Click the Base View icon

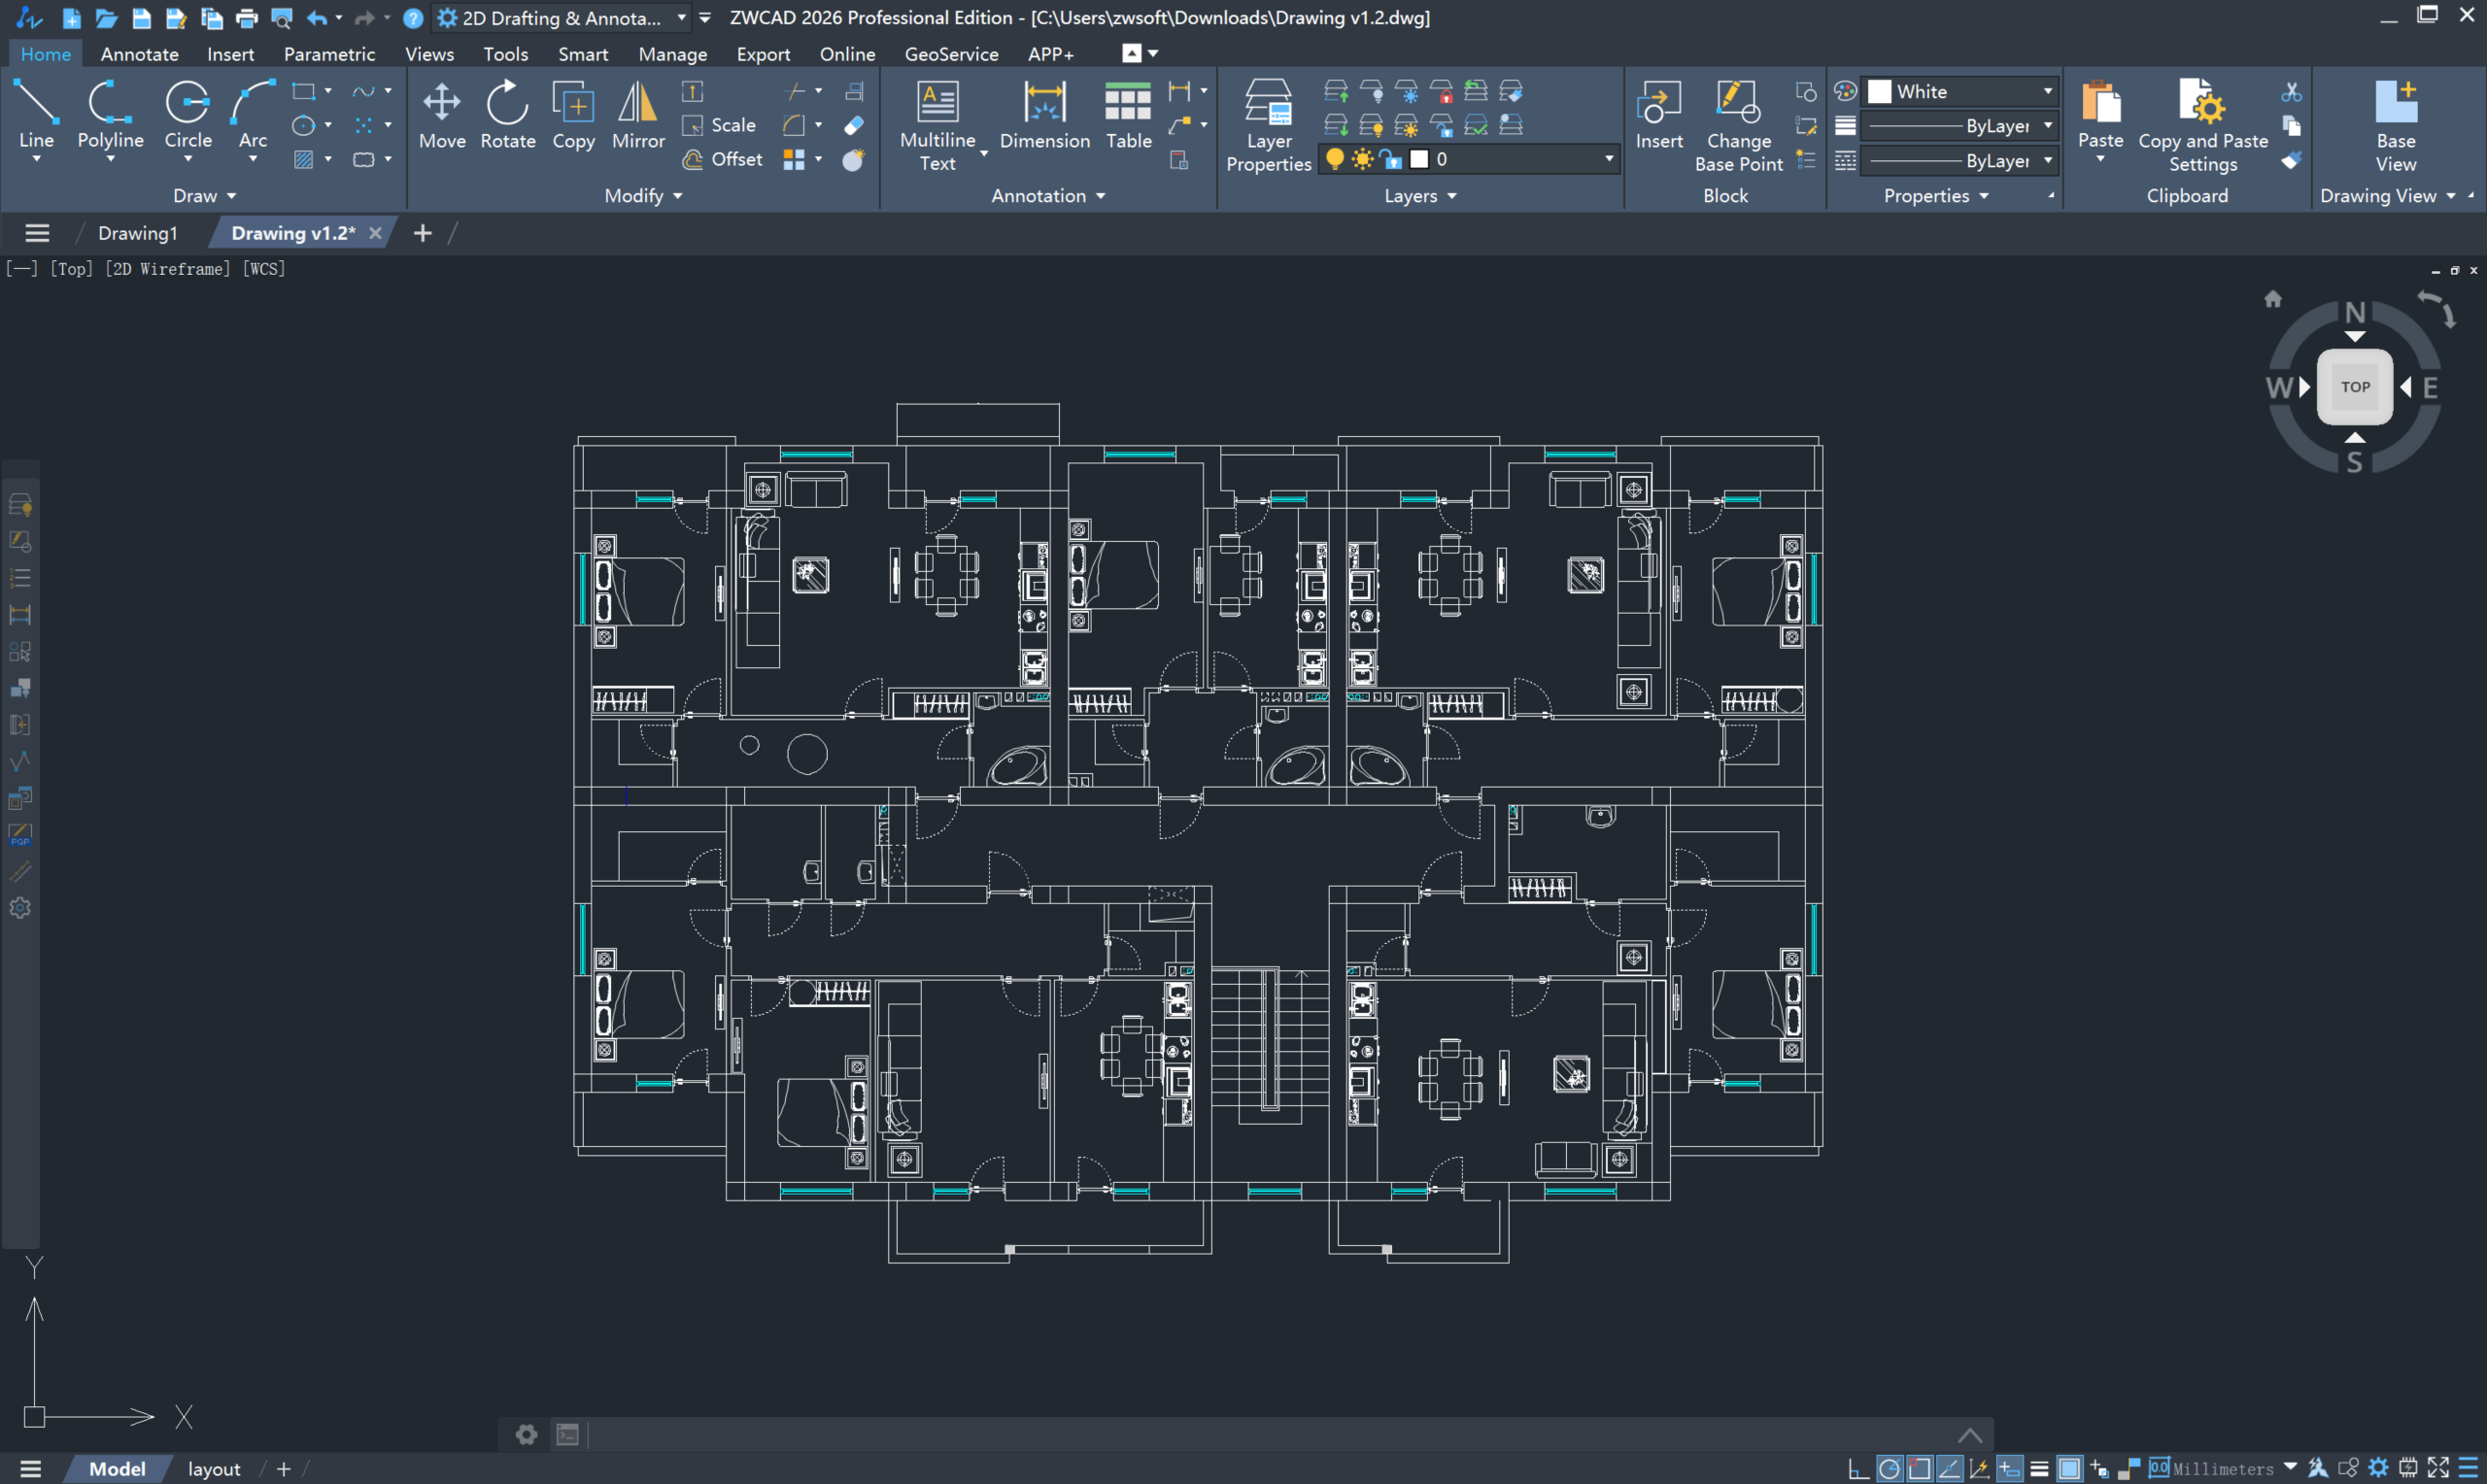coord(2395,125)
